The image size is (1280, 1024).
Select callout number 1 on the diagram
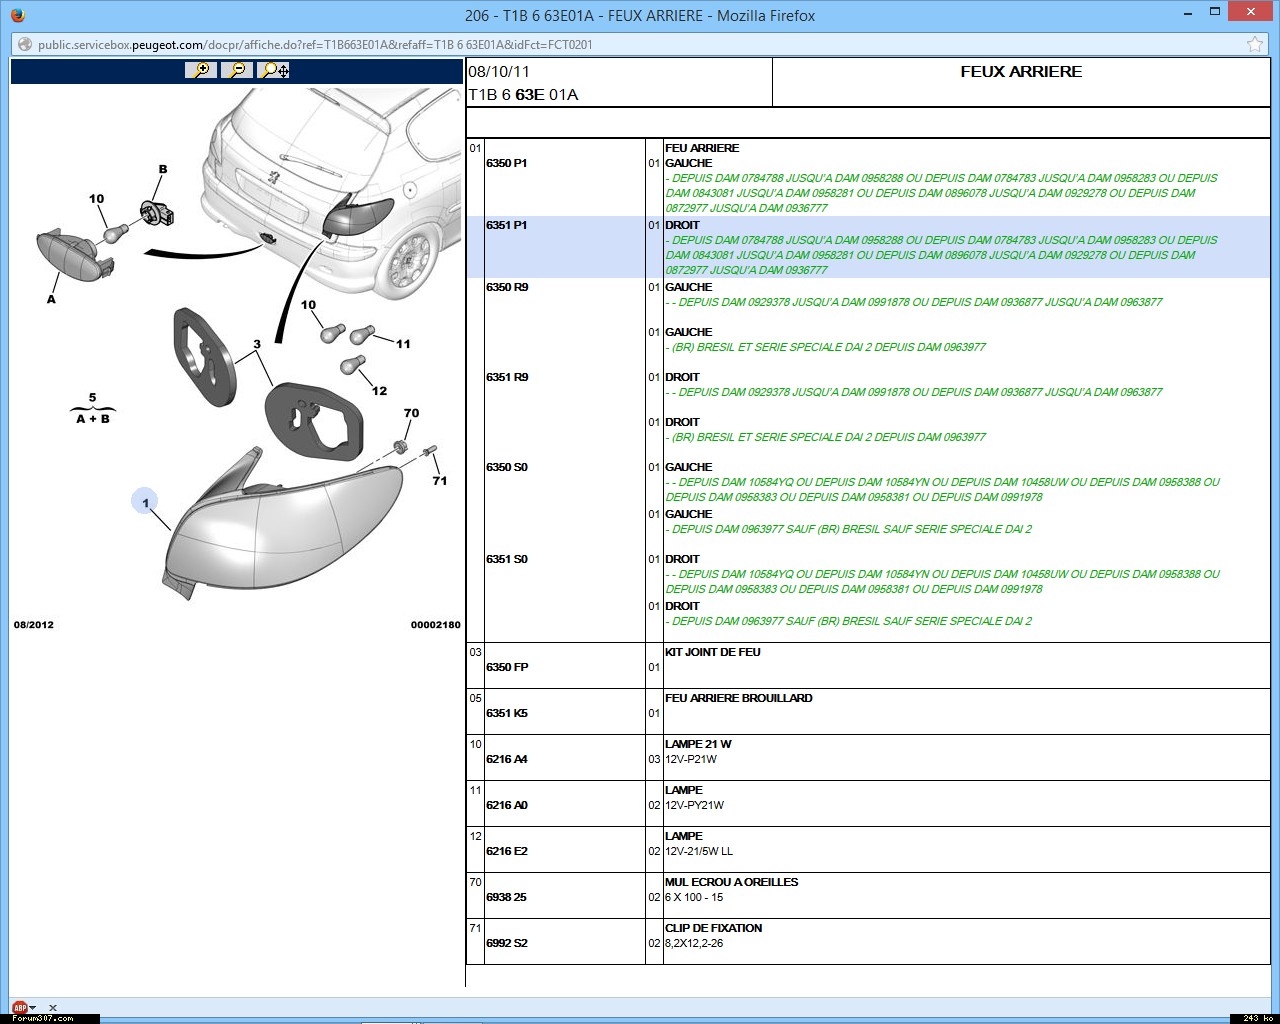[146, 502]
